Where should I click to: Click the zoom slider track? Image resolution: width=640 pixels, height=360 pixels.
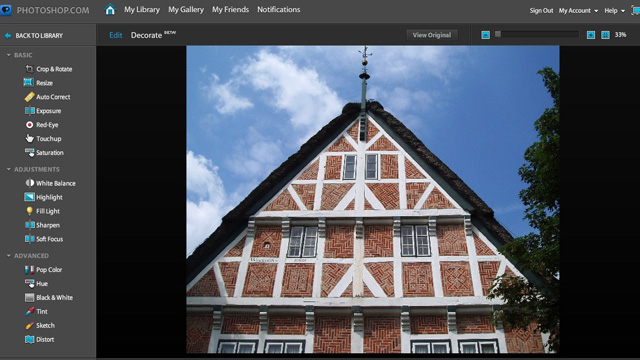[x=537, y=34]
